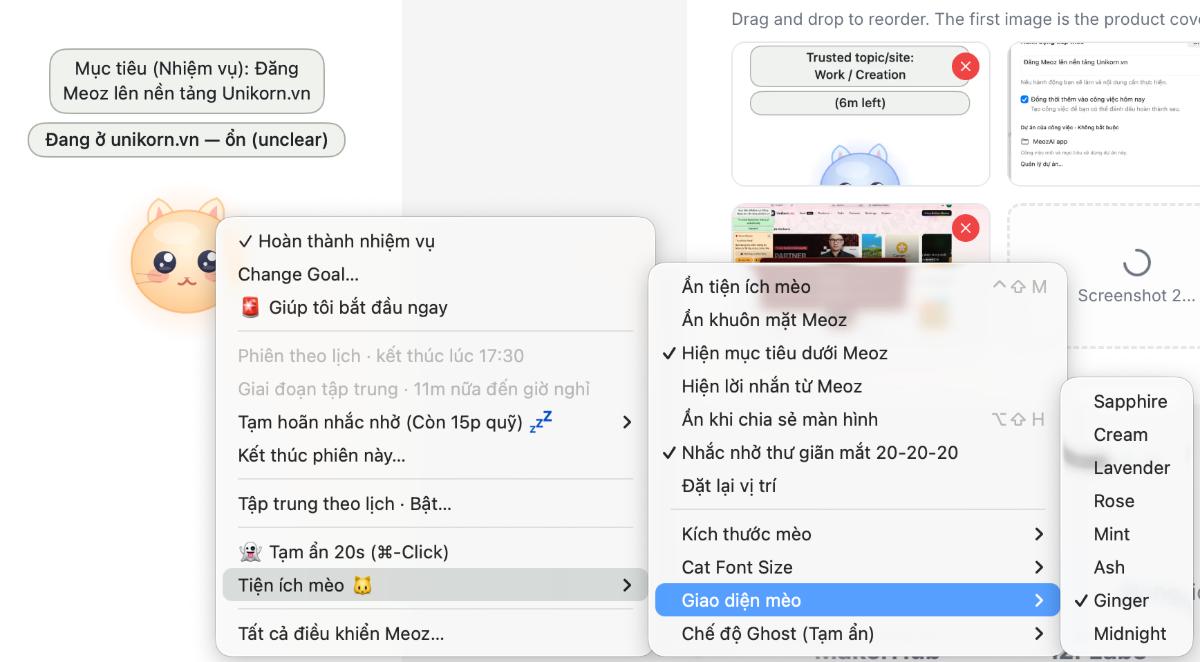Click the (6m left) pill
This screenshot has width=1200, height=662.
[x=859, y=103]
